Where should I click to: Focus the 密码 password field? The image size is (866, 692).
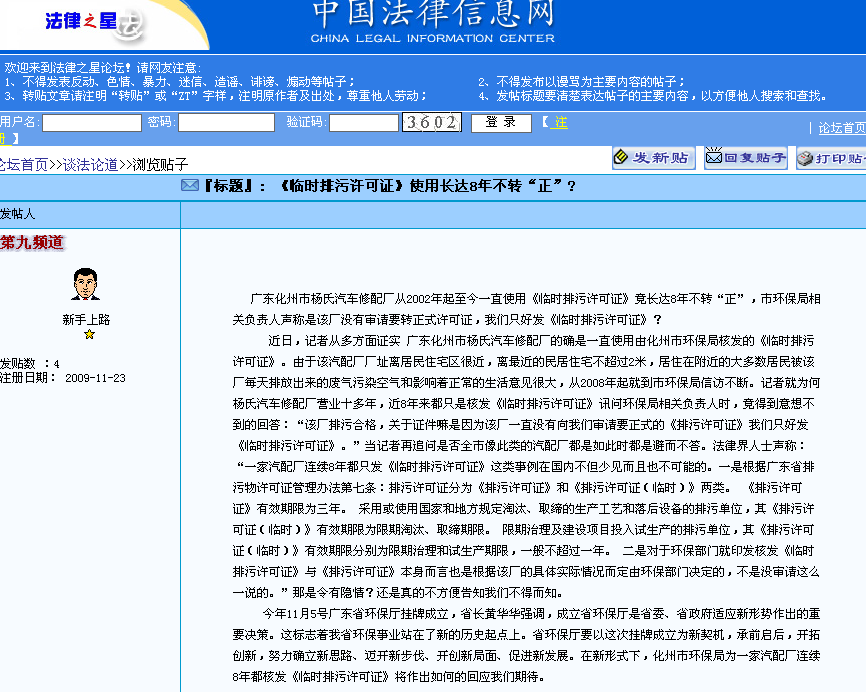226,122
